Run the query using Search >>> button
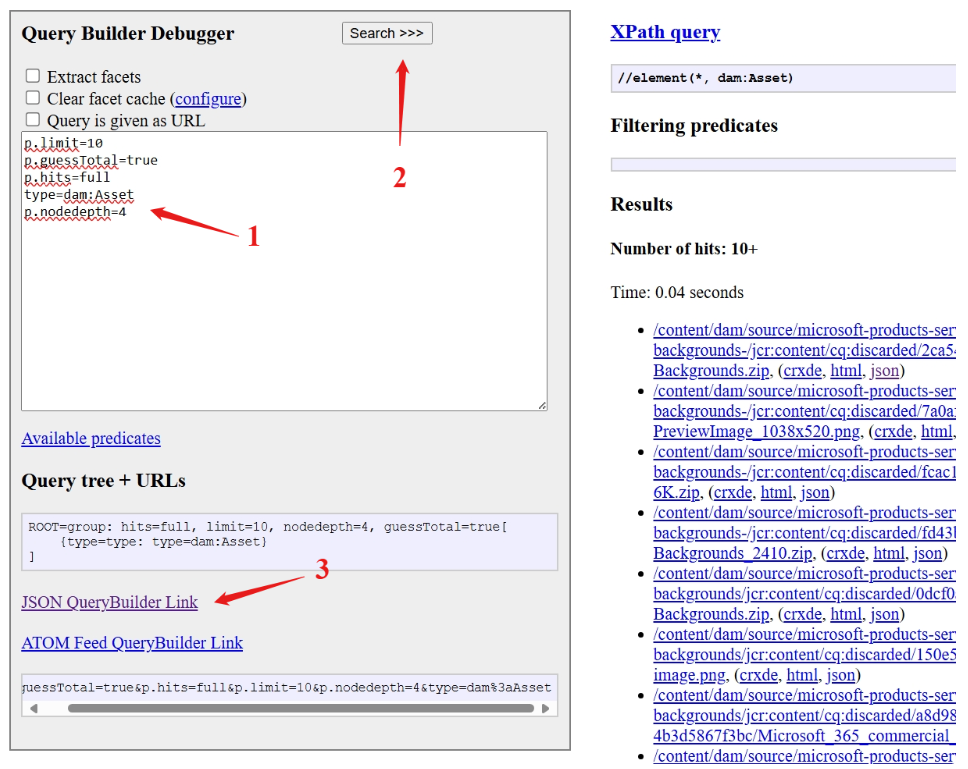This screenshot has height=769, width=968. pos(387,33)
